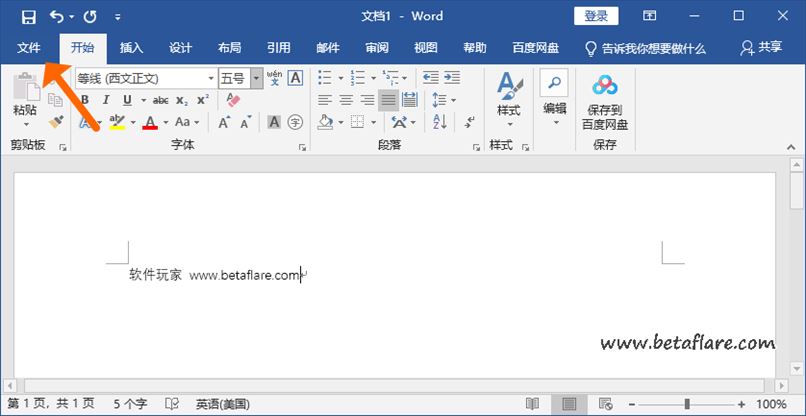Apply strikethrough to text
This screenshot has width=806, height=416.
point(159,100)
